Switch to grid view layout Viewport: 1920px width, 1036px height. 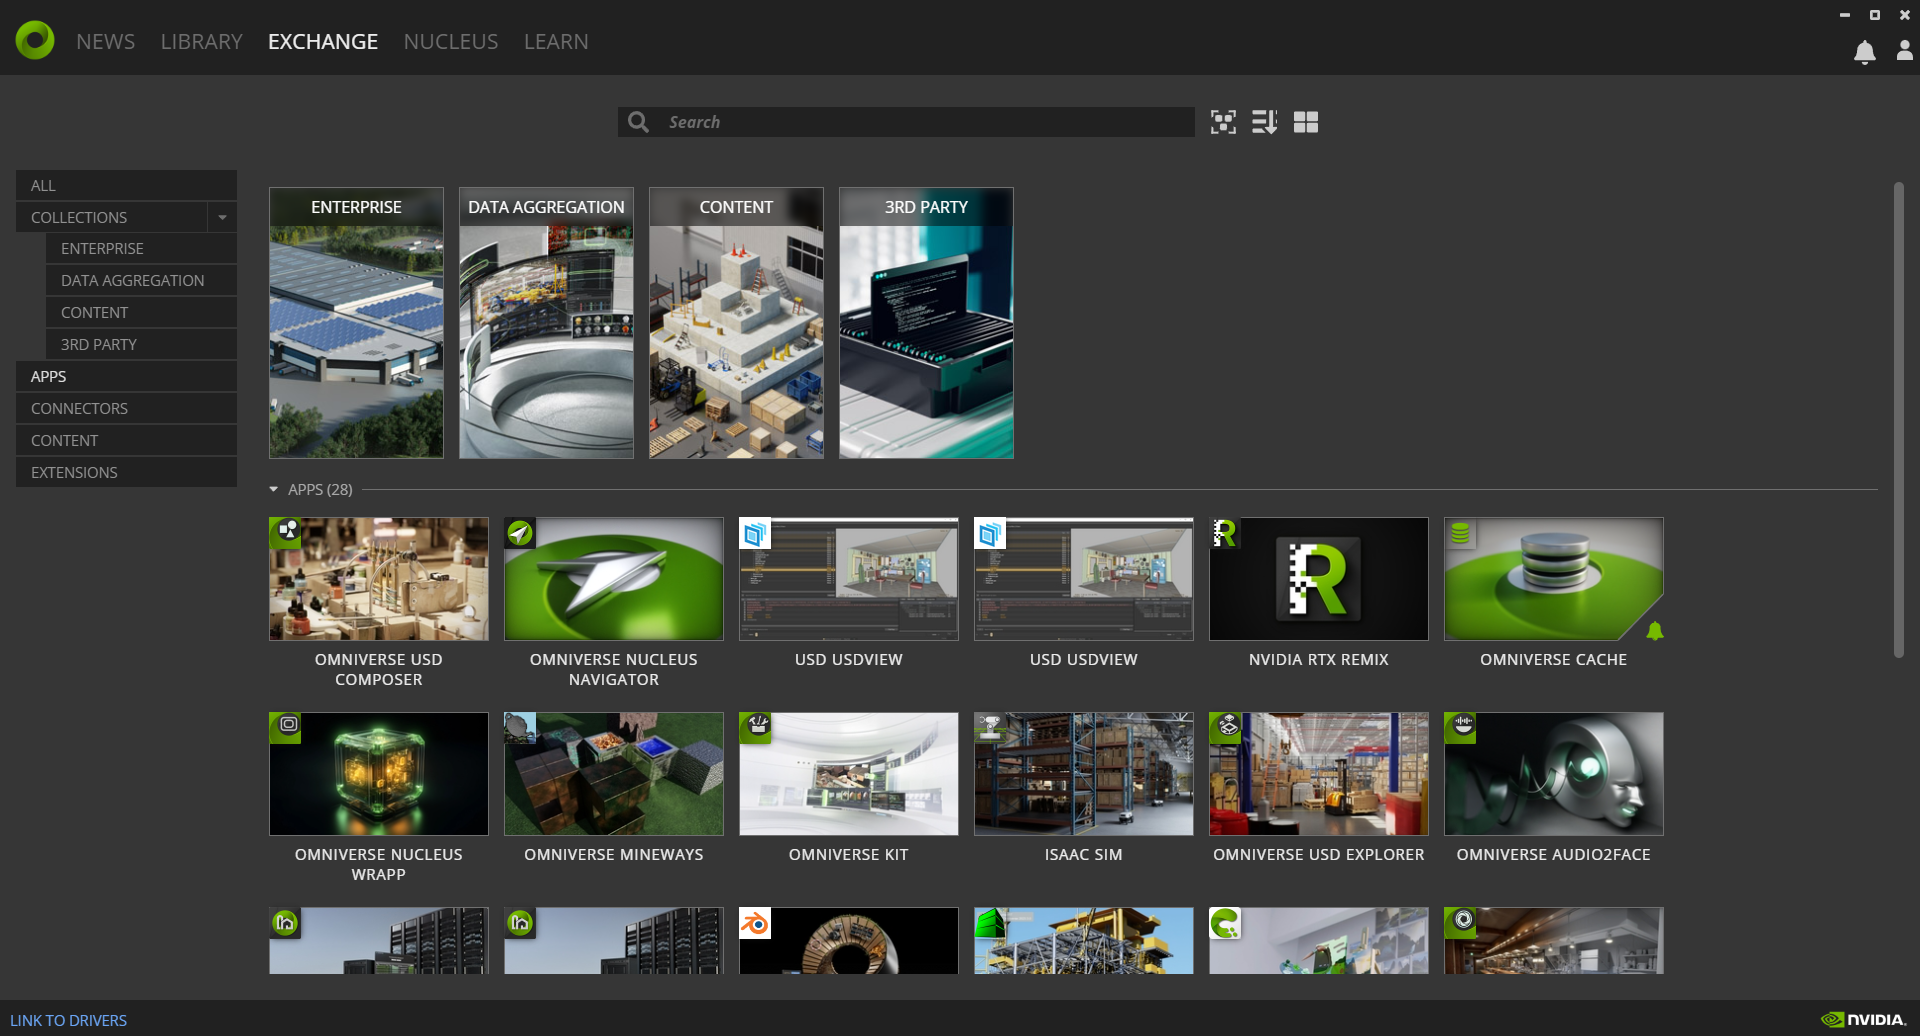[x=1306, y=121]
